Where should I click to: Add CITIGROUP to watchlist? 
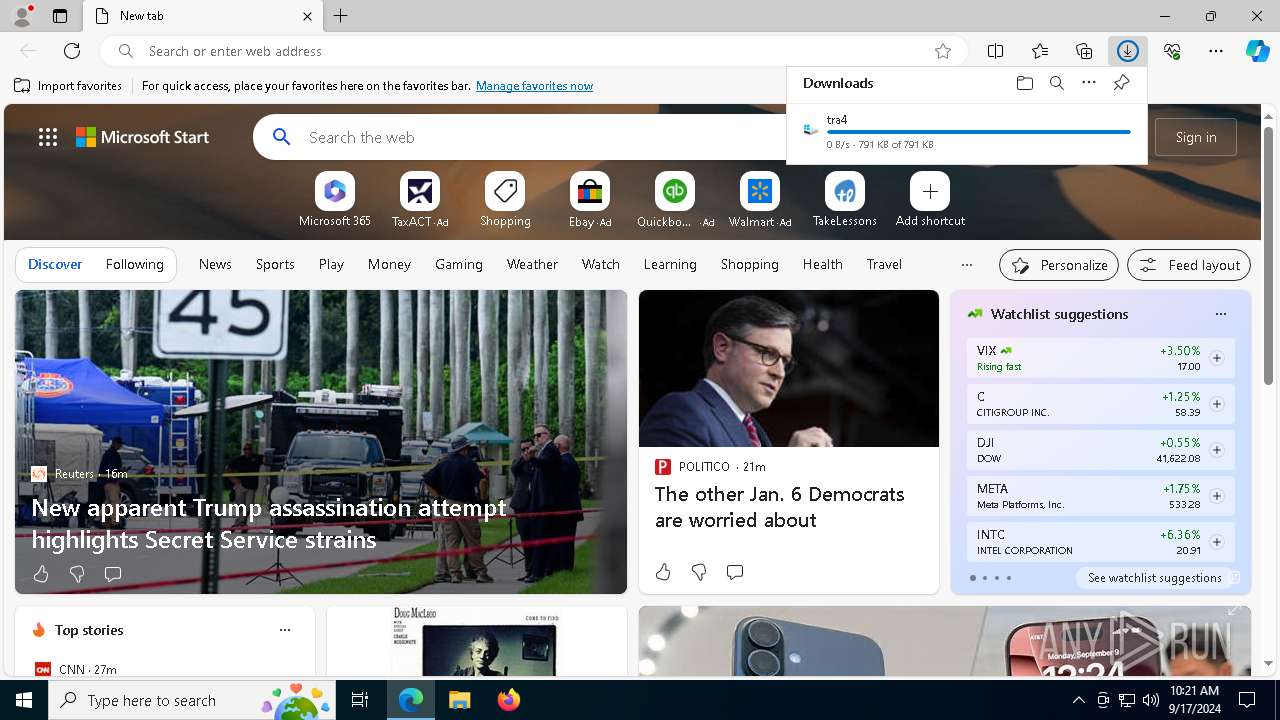coord(1216,404)
